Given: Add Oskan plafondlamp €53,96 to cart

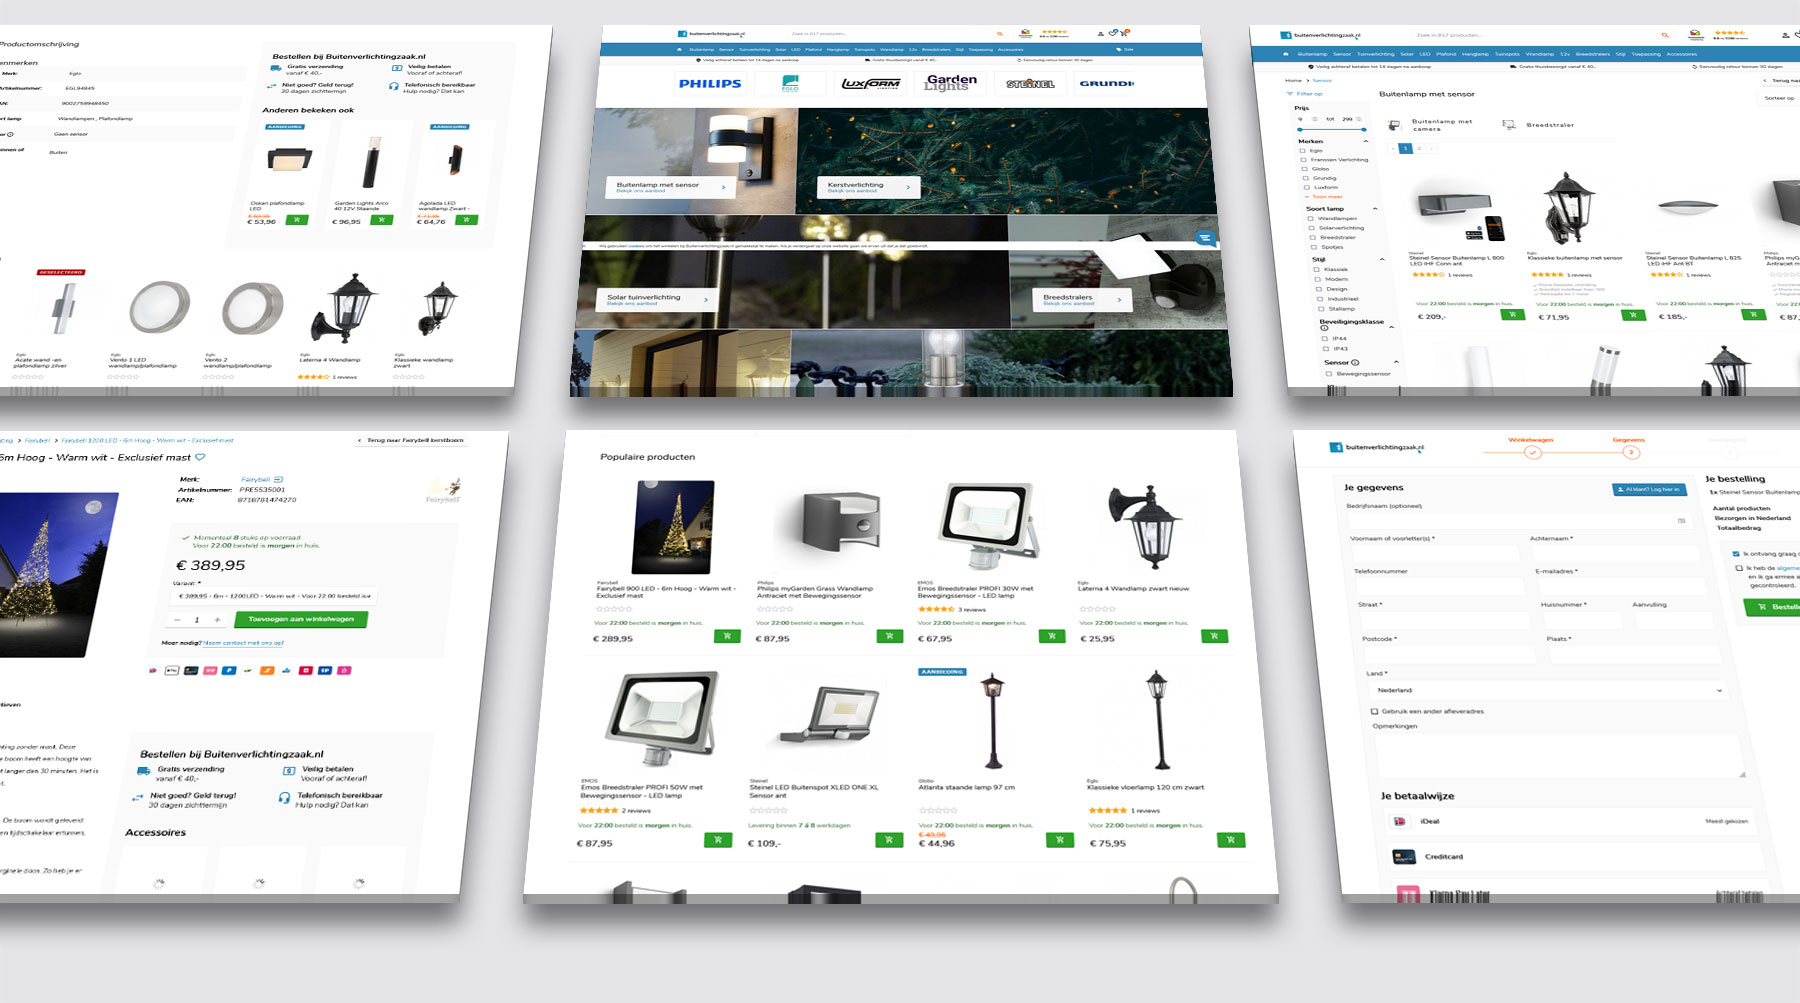Looking at the screenshot, I should [297, 220].
